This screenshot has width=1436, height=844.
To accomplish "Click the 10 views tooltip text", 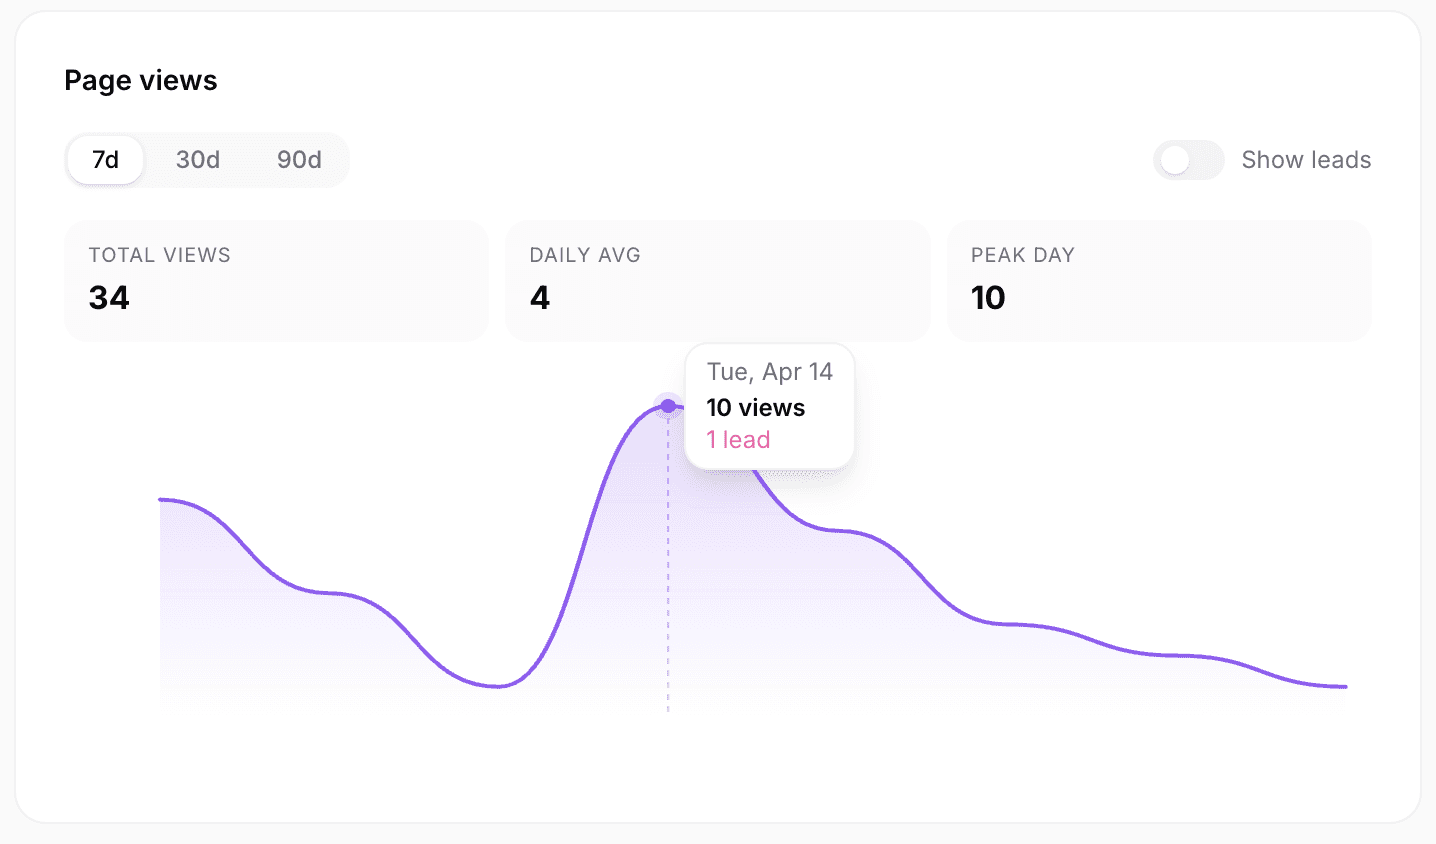I will [x=755, y=407].
